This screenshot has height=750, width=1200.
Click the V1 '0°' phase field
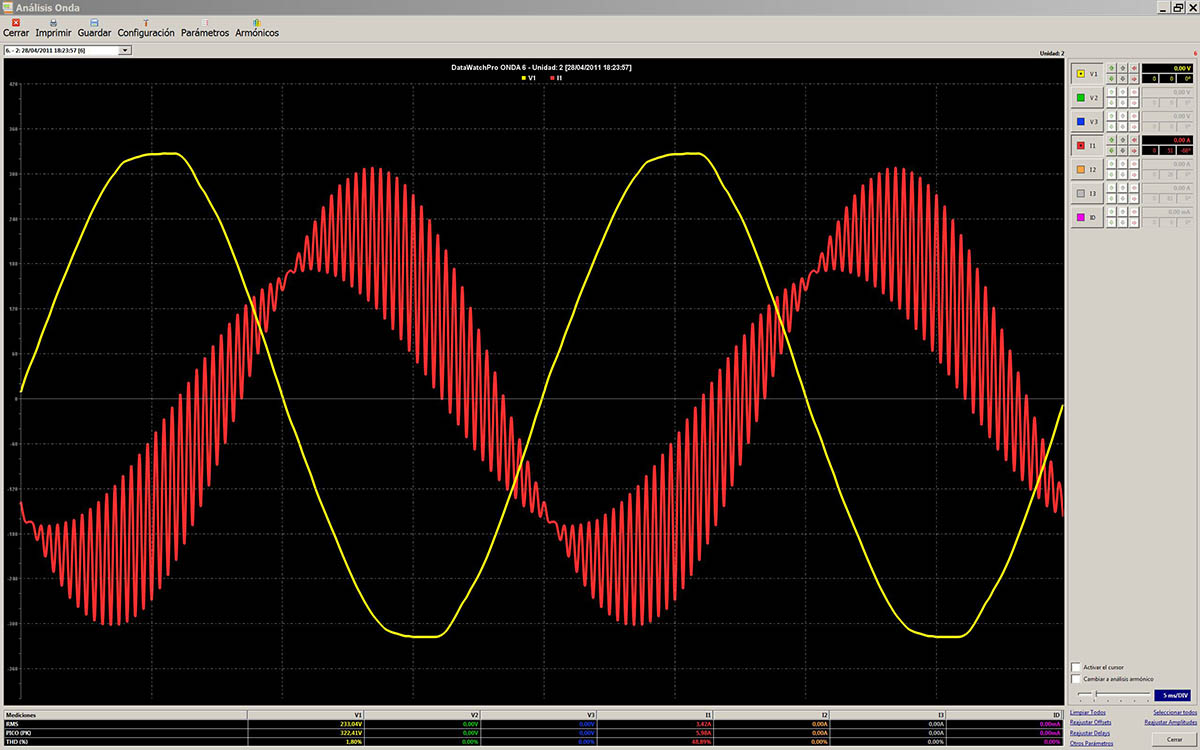coord(1185,79)
